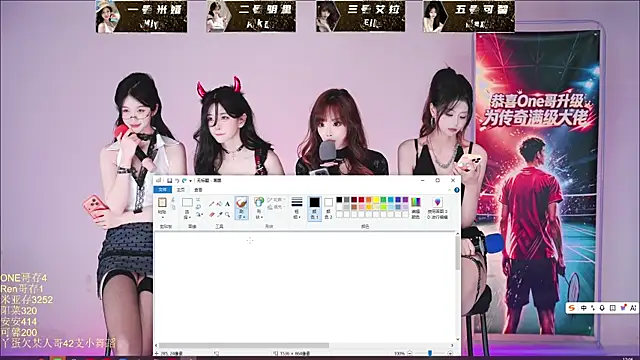Viewport: 640px width, 360px height.
Task: Click the Crop icon
Action: point(198,199)
